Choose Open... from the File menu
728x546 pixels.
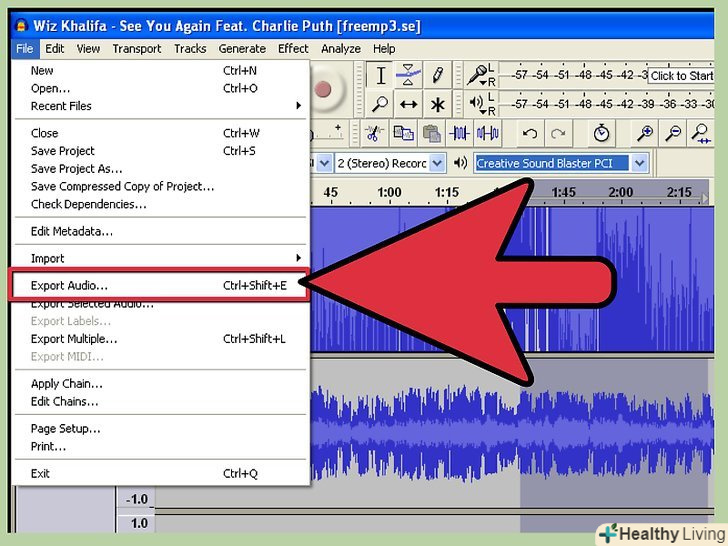click(x=160, y=88)
